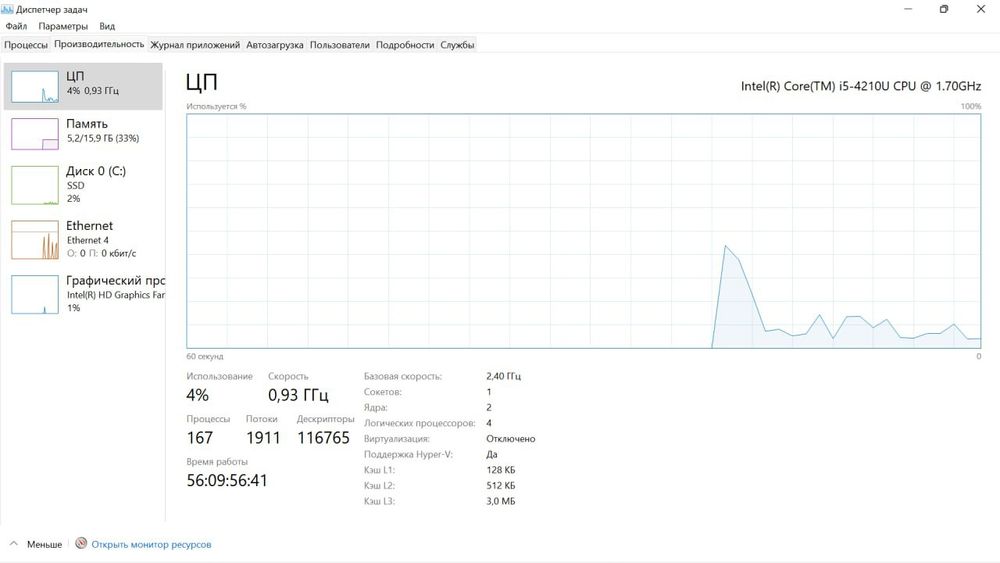Click the L1 cache value 128 КБ

(501, 470)
